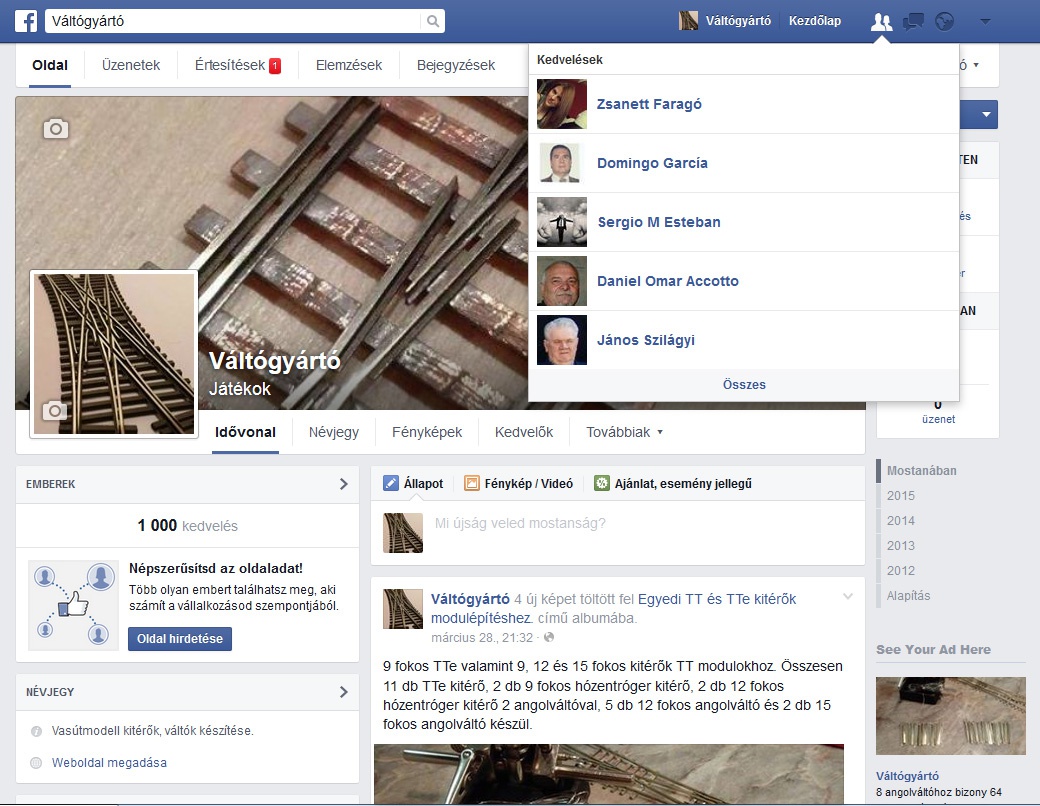1040x806 pixels.
Task: Open Zsanett Faragó's profile
Action: click(649, 104)
